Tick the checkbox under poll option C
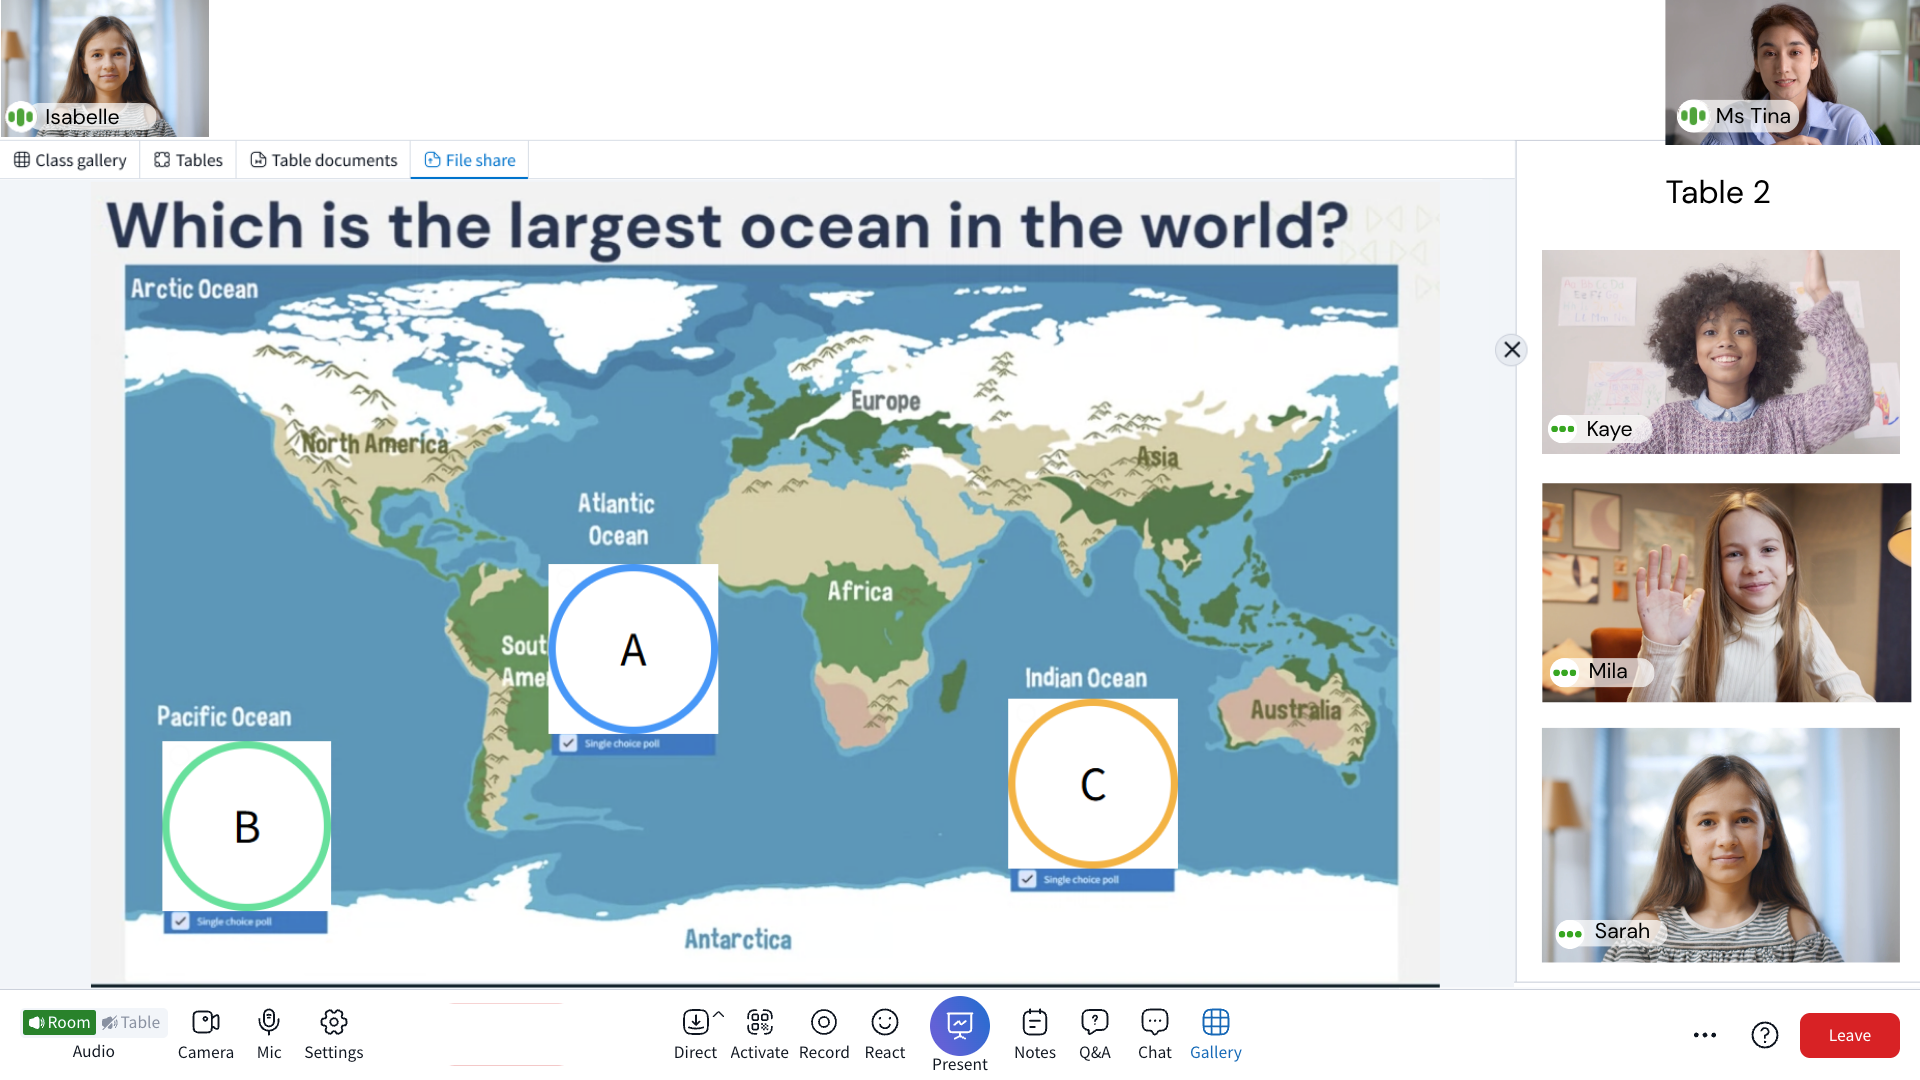This screenshot has width=1920, height=1080. [1027, 879]
